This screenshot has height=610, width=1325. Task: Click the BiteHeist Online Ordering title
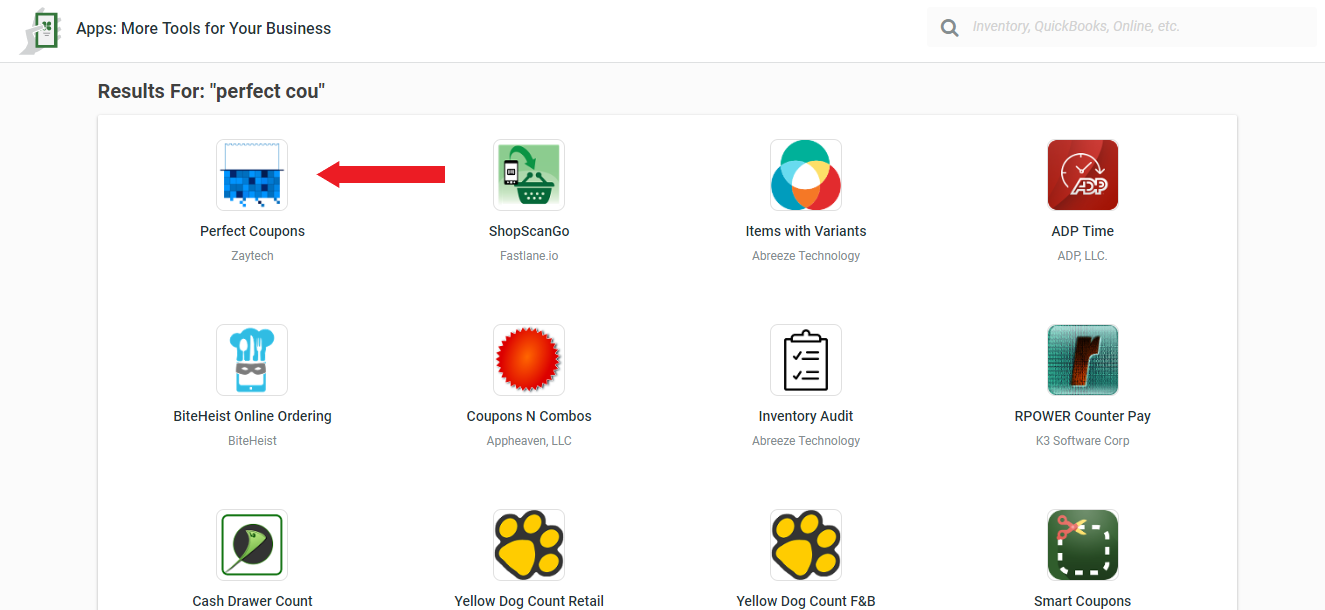[x=252, y=416]
